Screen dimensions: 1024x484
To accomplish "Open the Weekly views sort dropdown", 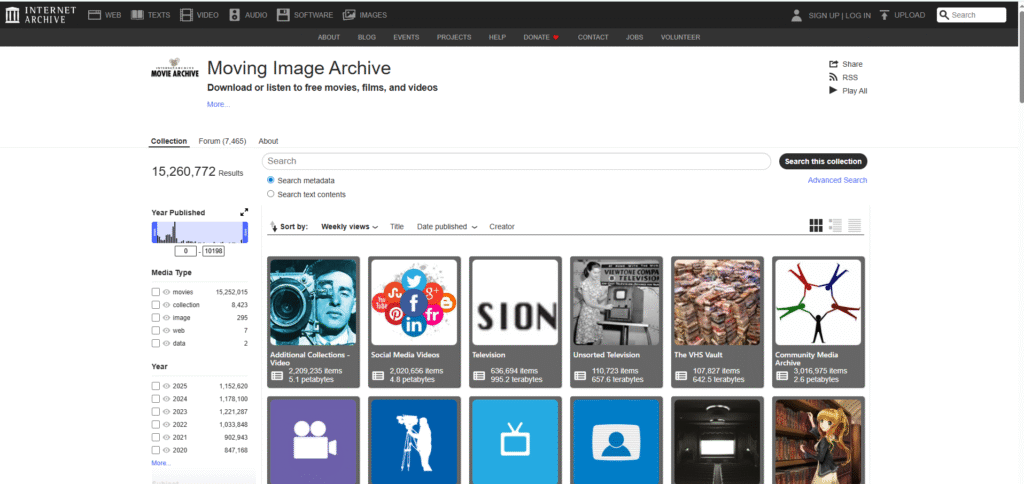I will [x=349, y=227].
